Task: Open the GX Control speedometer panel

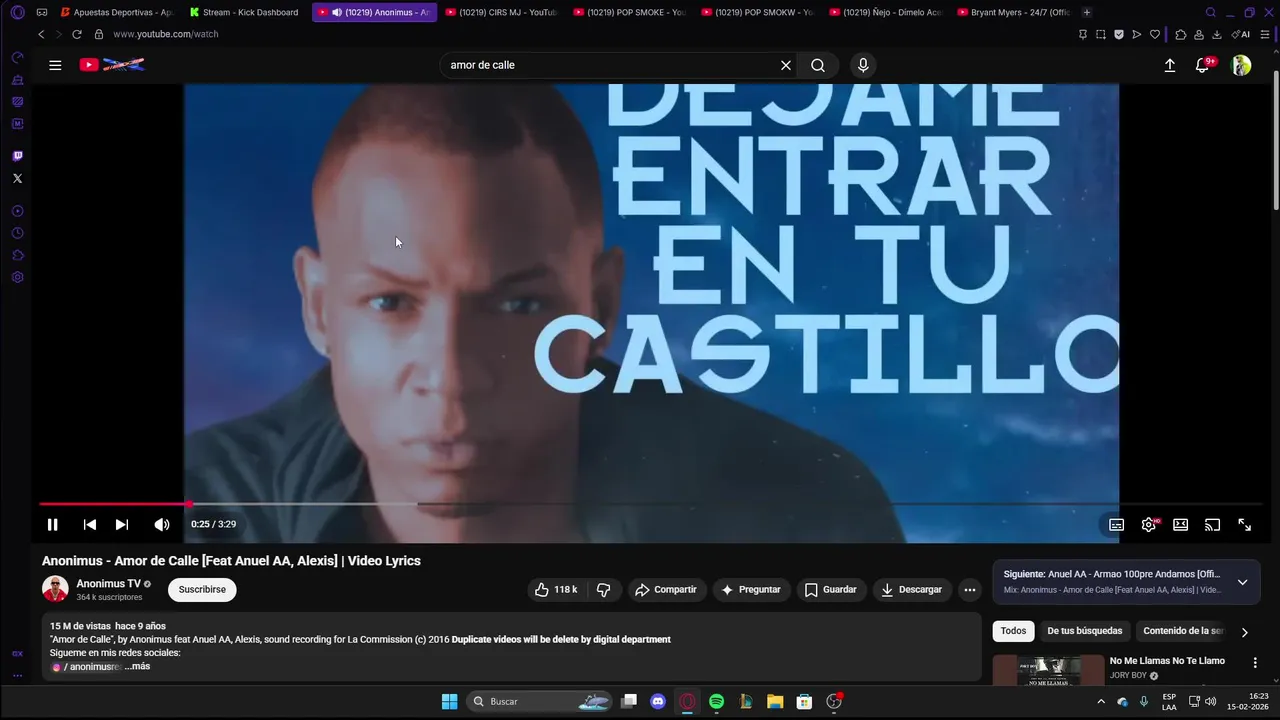Action: (17, 58)
